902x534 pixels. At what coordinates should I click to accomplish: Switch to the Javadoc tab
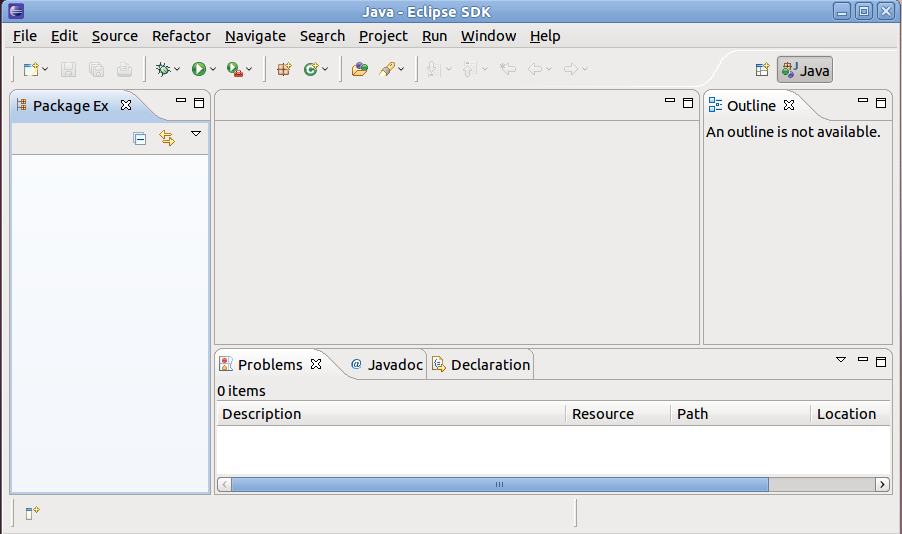click(387, 365)
